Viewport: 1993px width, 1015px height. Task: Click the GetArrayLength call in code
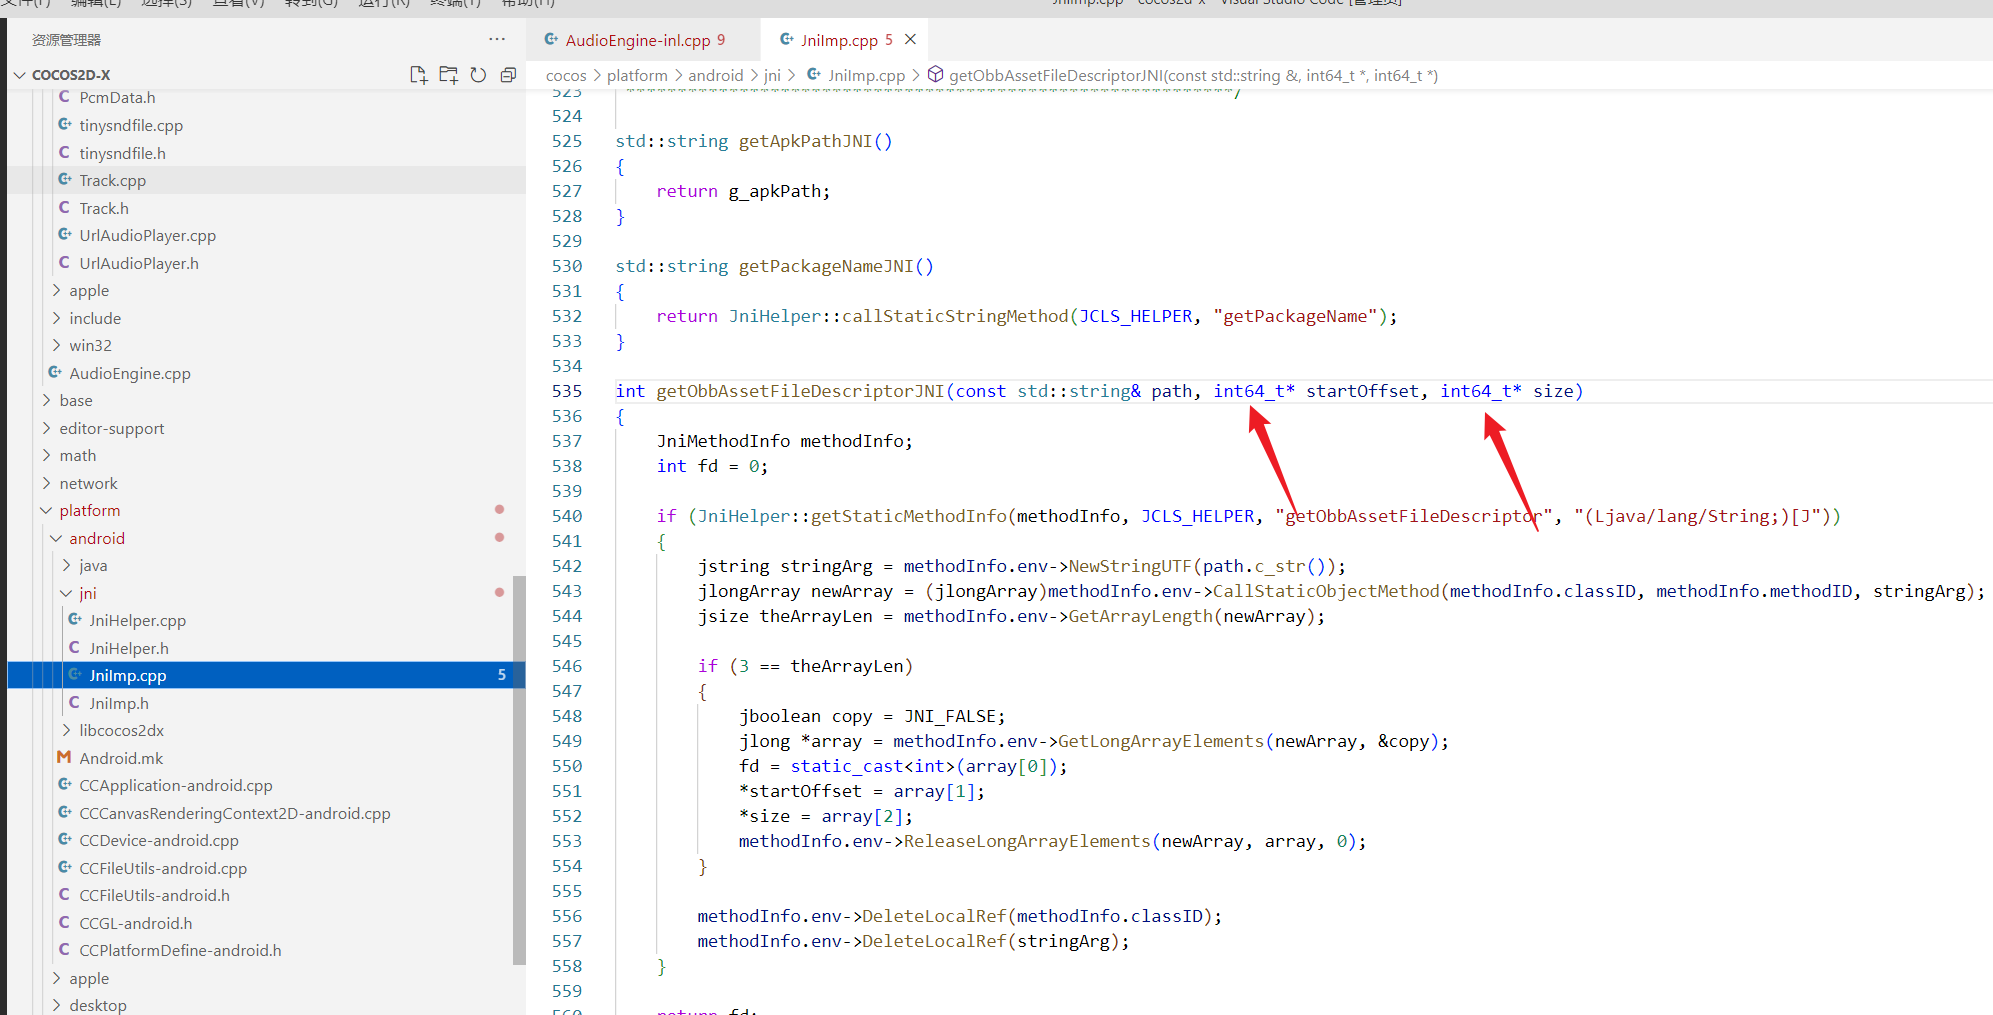[x=1141, y=616]
